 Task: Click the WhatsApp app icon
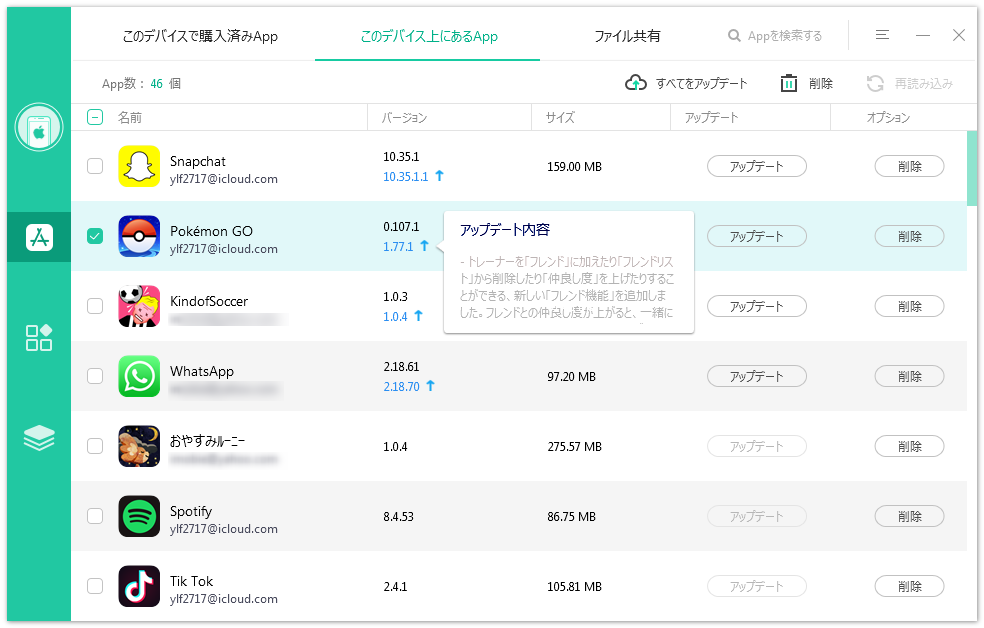[139, 376]
